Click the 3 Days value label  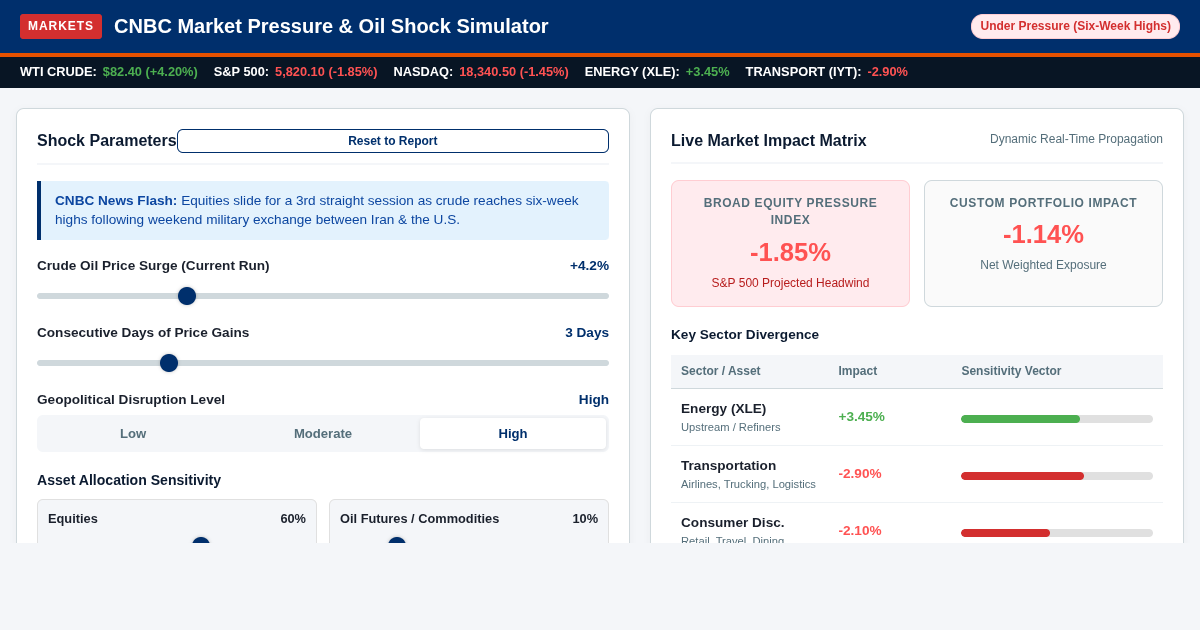click(x=587, y=332)
